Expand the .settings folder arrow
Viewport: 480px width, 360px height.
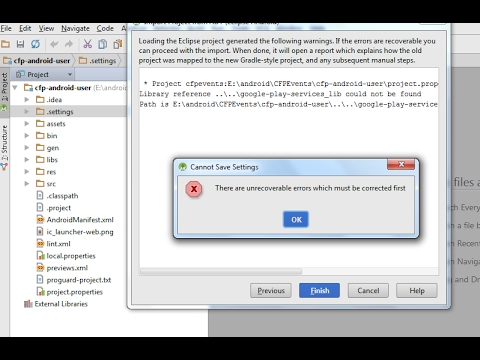point(27,111)
